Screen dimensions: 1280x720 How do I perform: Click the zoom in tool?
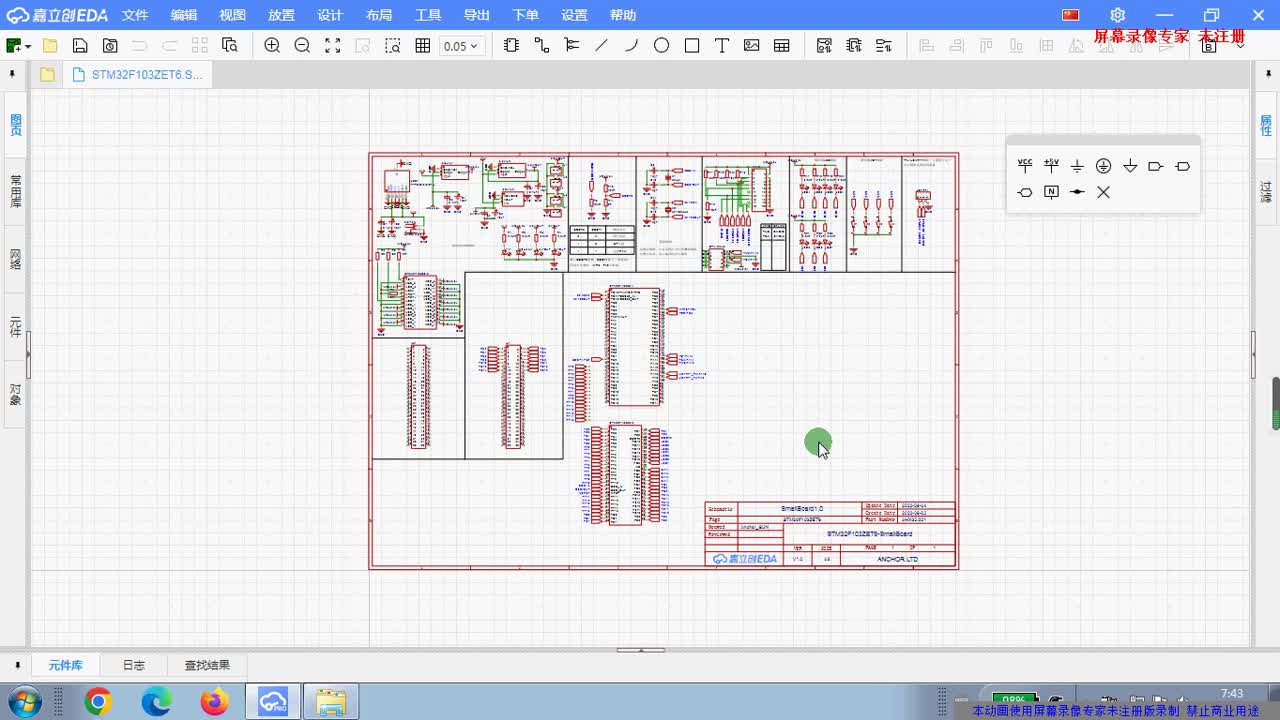pos(272,45)
